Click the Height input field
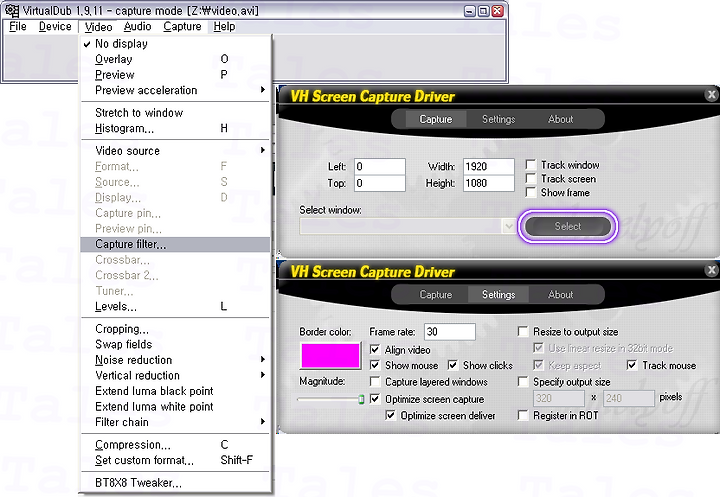Image resolution: width=720 pixels, height=497 pixels. click(489, 183)
